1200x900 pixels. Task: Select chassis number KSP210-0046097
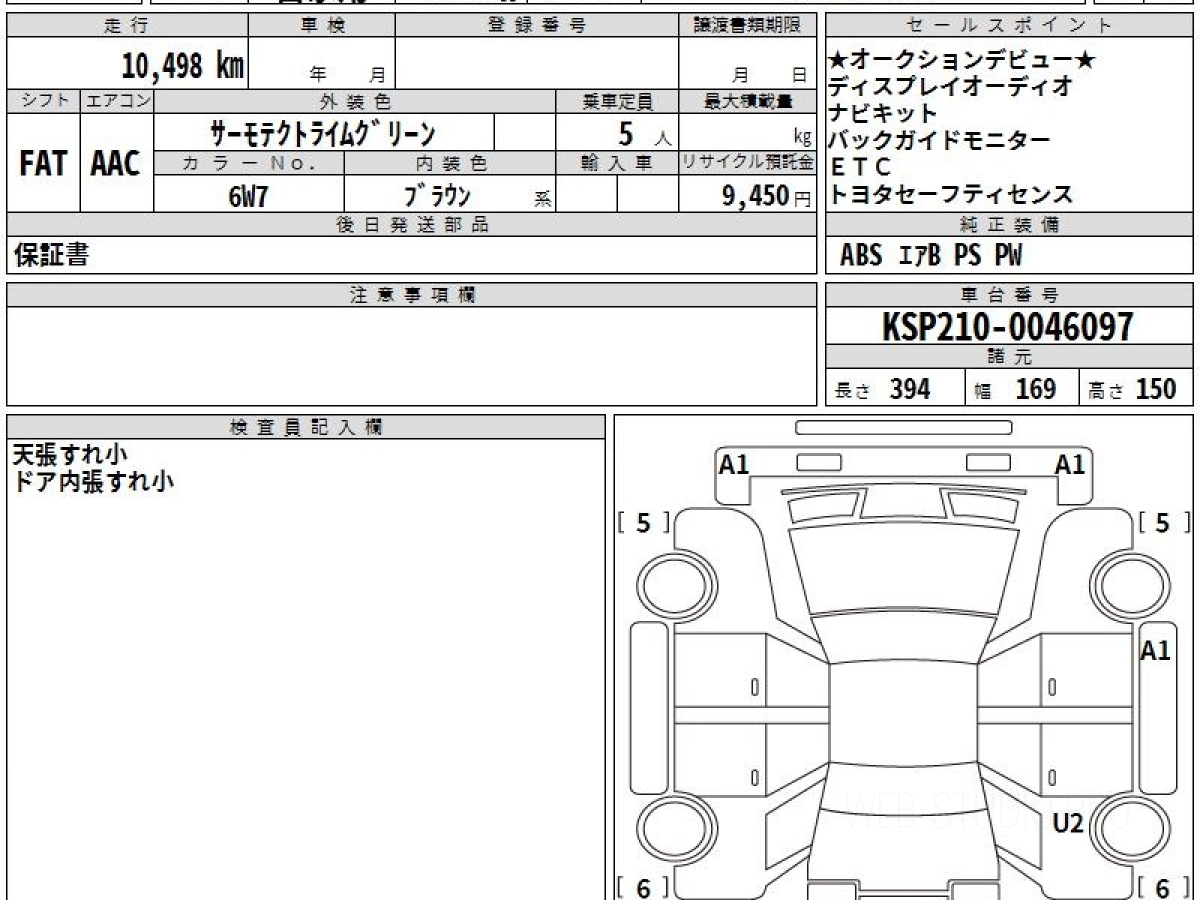pyautogui.click(x=1007, y=327)
